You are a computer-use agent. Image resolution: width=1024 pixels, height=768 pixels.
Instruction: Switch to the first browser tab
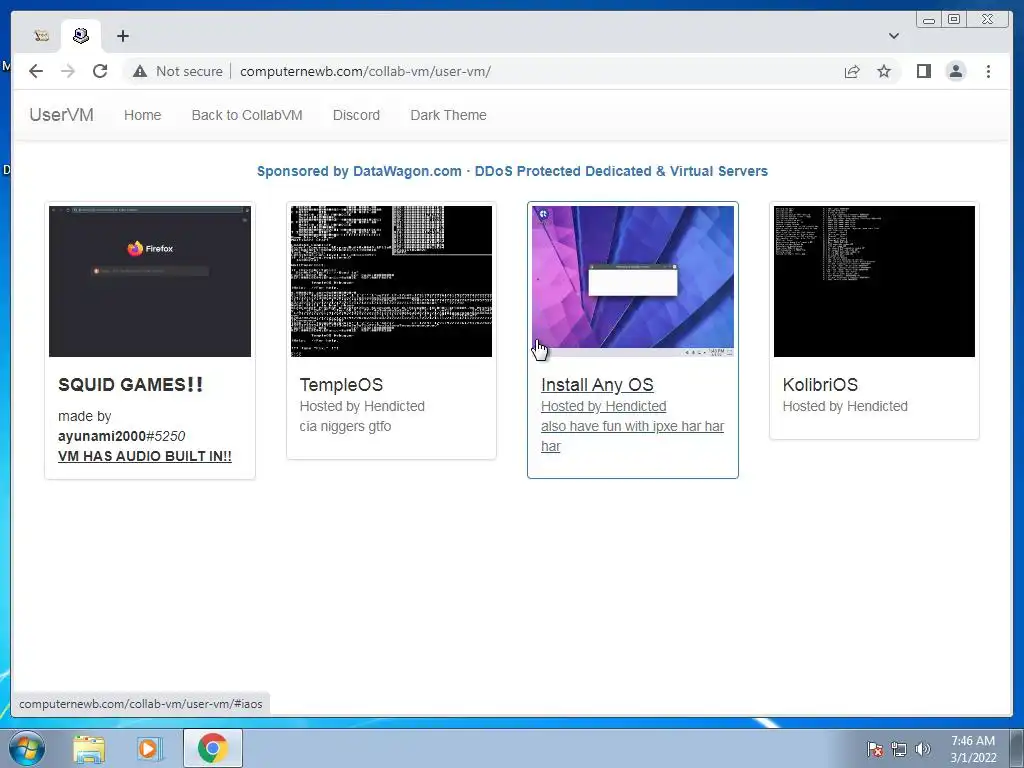coord(42,36)
